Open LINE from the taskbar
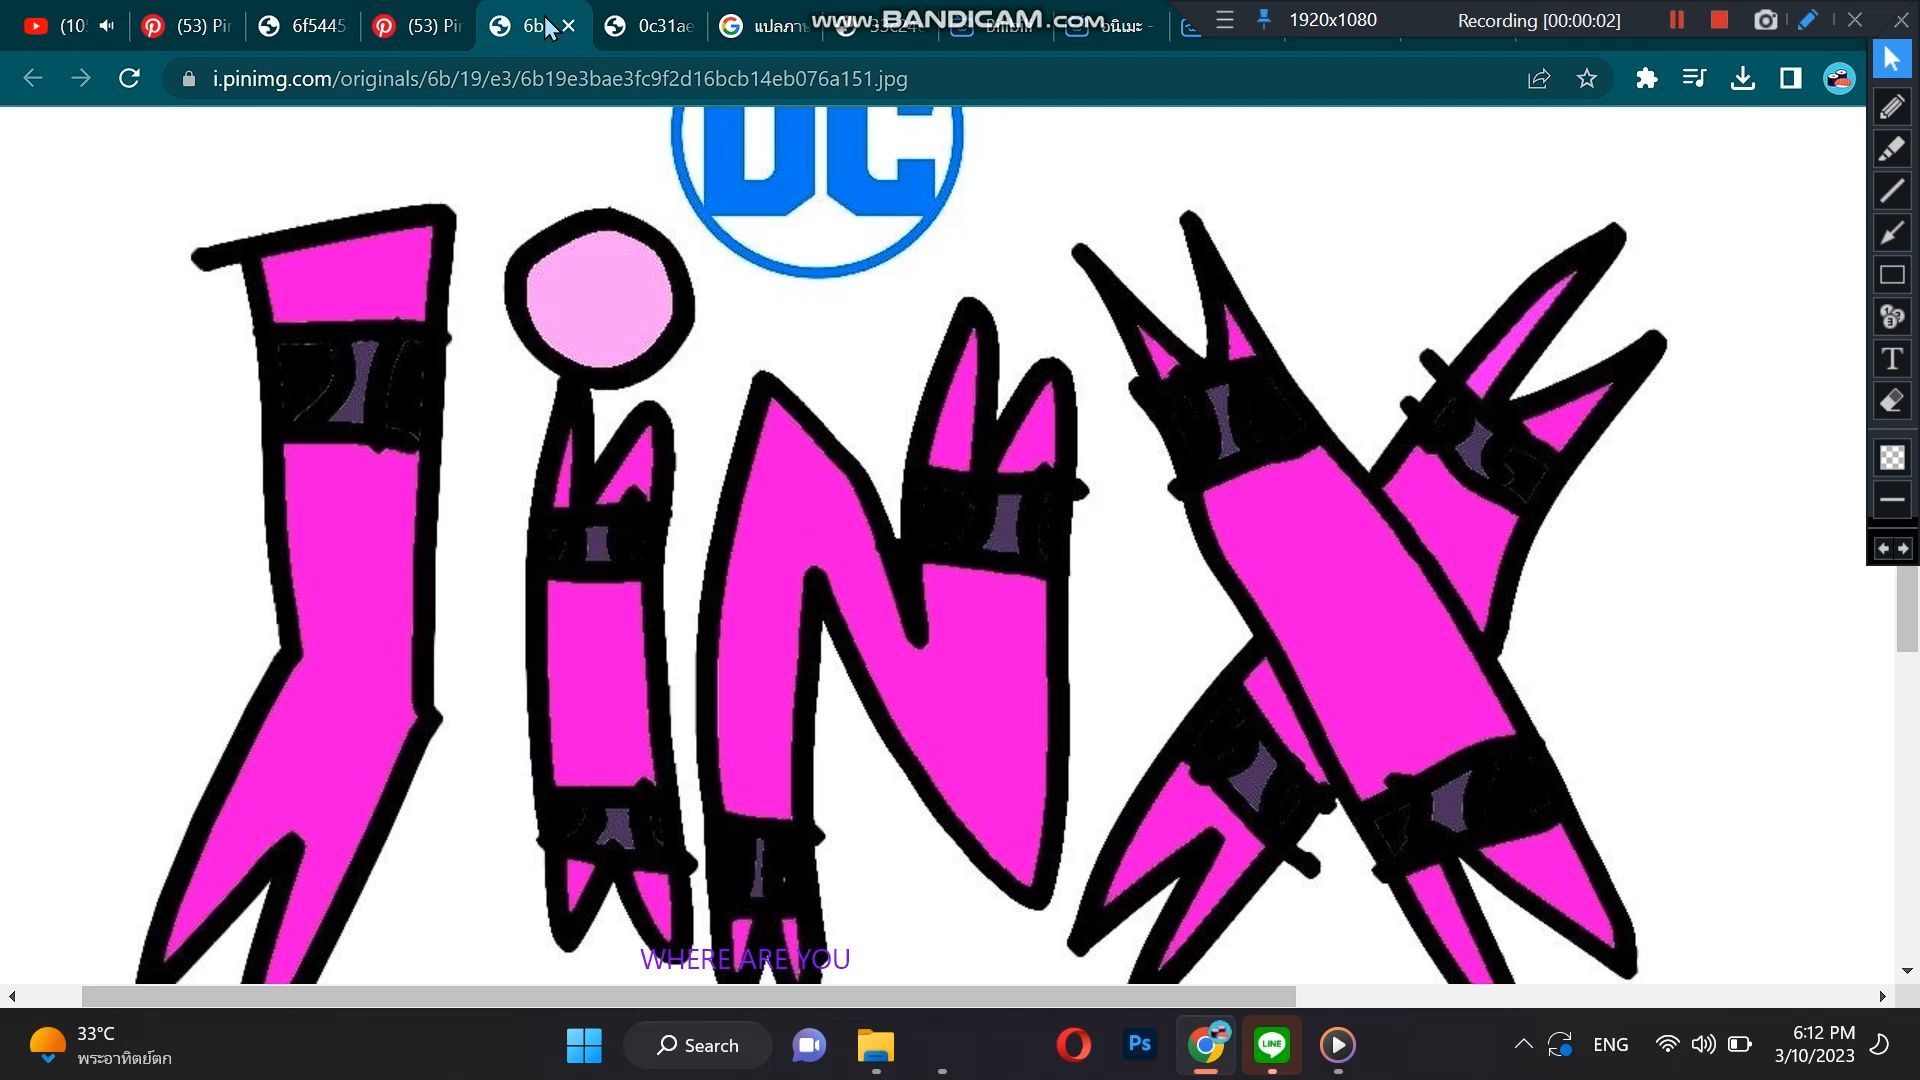 click(x=1272, y=1045)
